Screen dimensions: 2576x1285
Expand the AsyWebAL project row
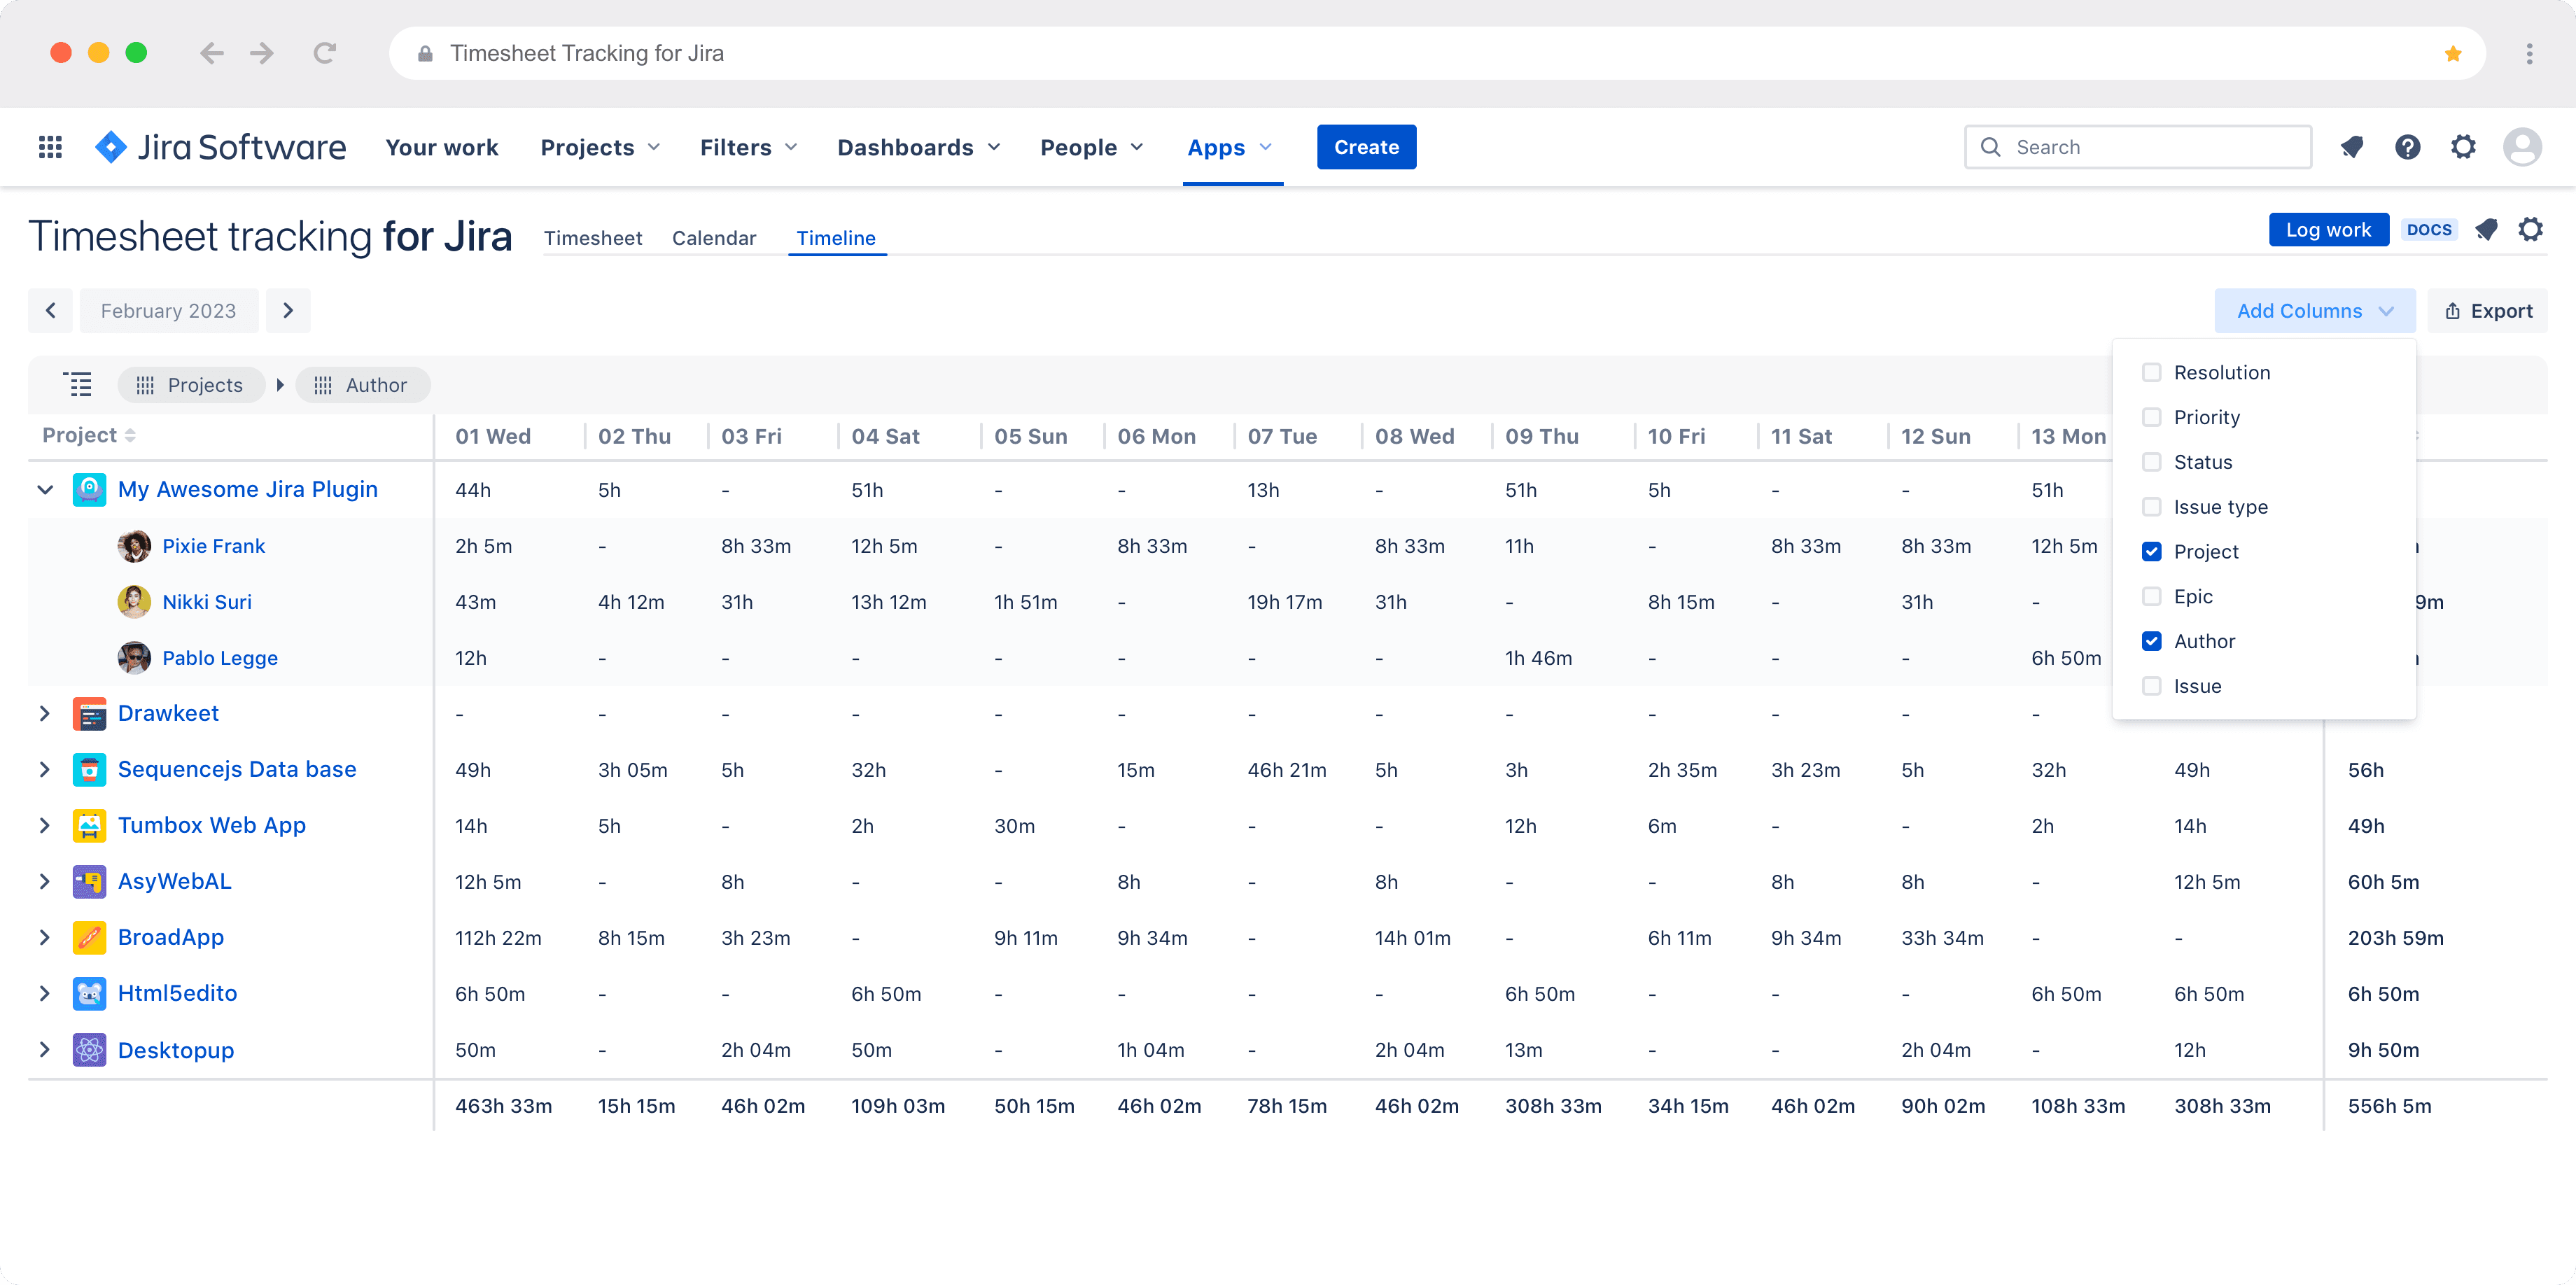(45, 882)
